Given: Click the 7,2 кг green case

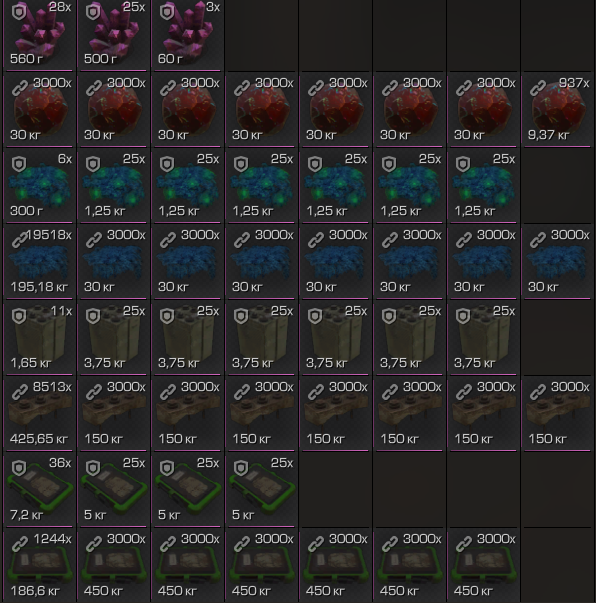Looking at the screenshot, I should point(39,491).
